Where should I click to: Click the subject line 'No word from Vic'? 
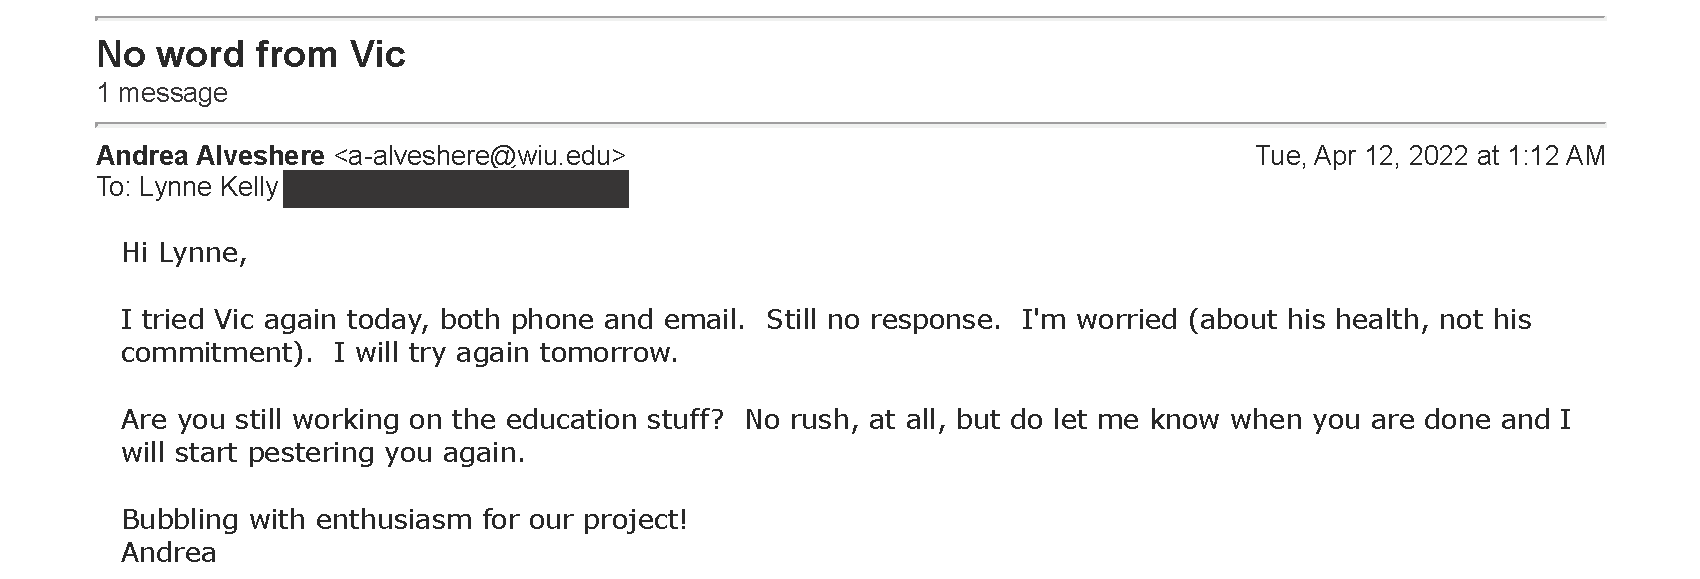[x=251, y=54]
